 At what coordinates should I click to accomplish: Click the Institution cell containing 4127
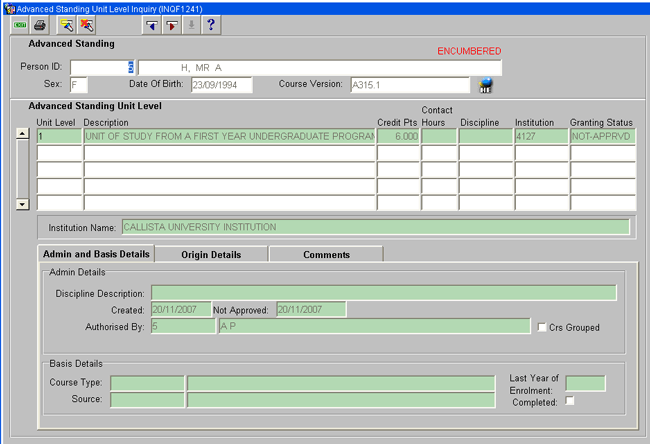540,136
